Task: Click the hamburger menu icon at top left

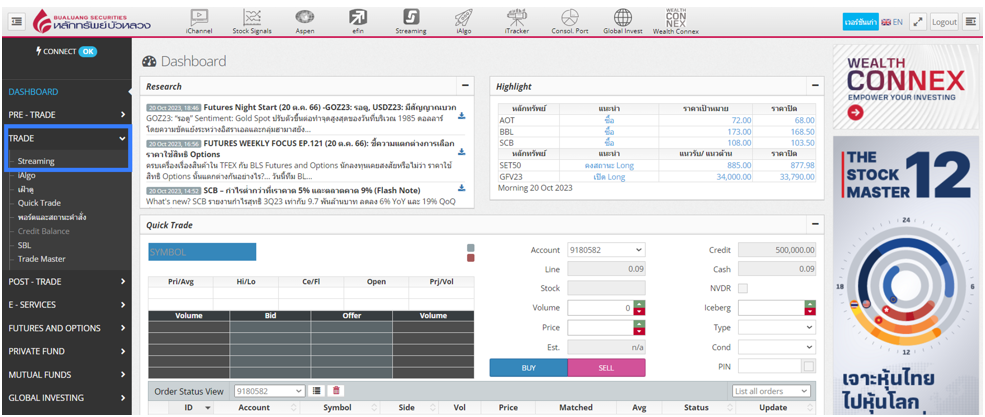Action: tap(15, 21)
